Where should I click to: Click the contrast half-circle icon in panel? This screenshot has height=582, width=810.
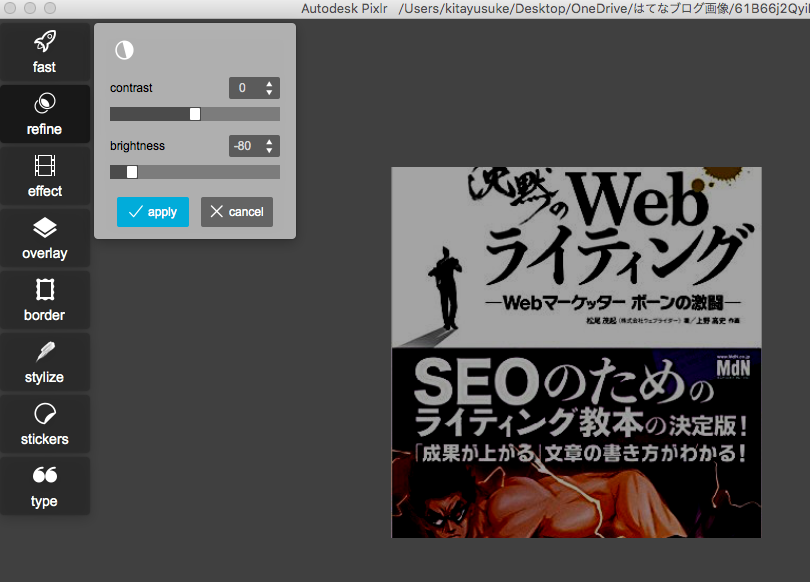coord(124,50)
